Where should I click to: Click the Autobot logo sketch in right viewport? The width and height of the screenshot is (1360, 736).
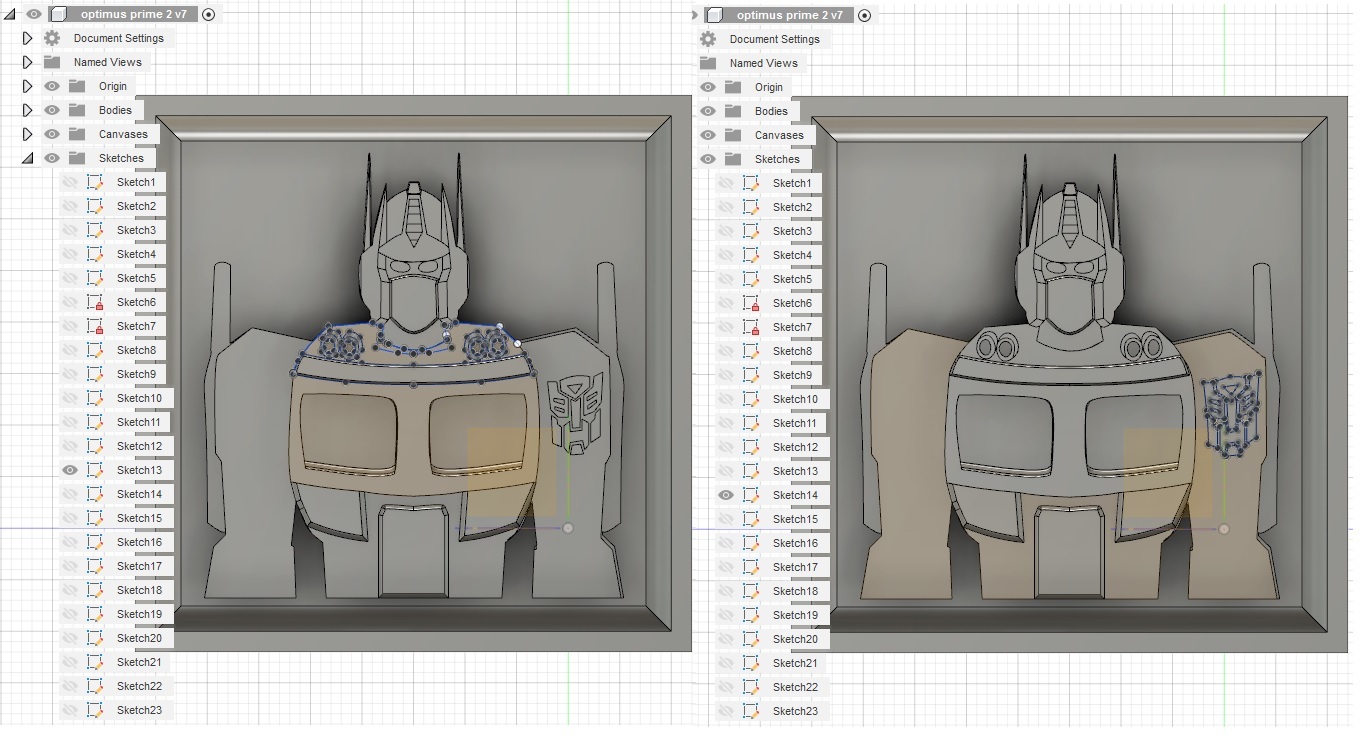[1231, 414]
